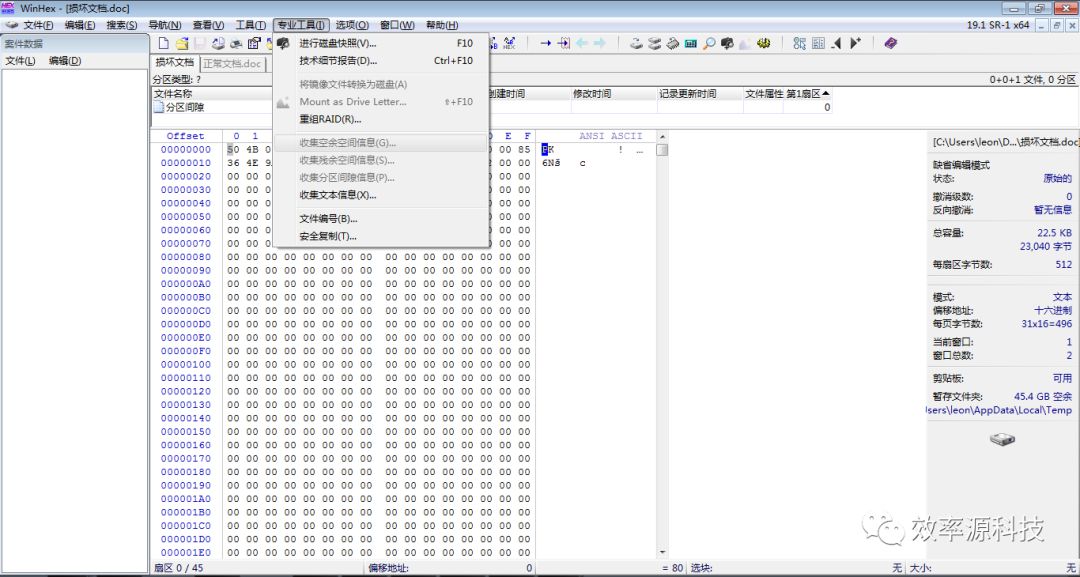The height and width of the screenshot is (577, 1080).
Task: Open file properties toolbar icon
Action: point(253,43)
